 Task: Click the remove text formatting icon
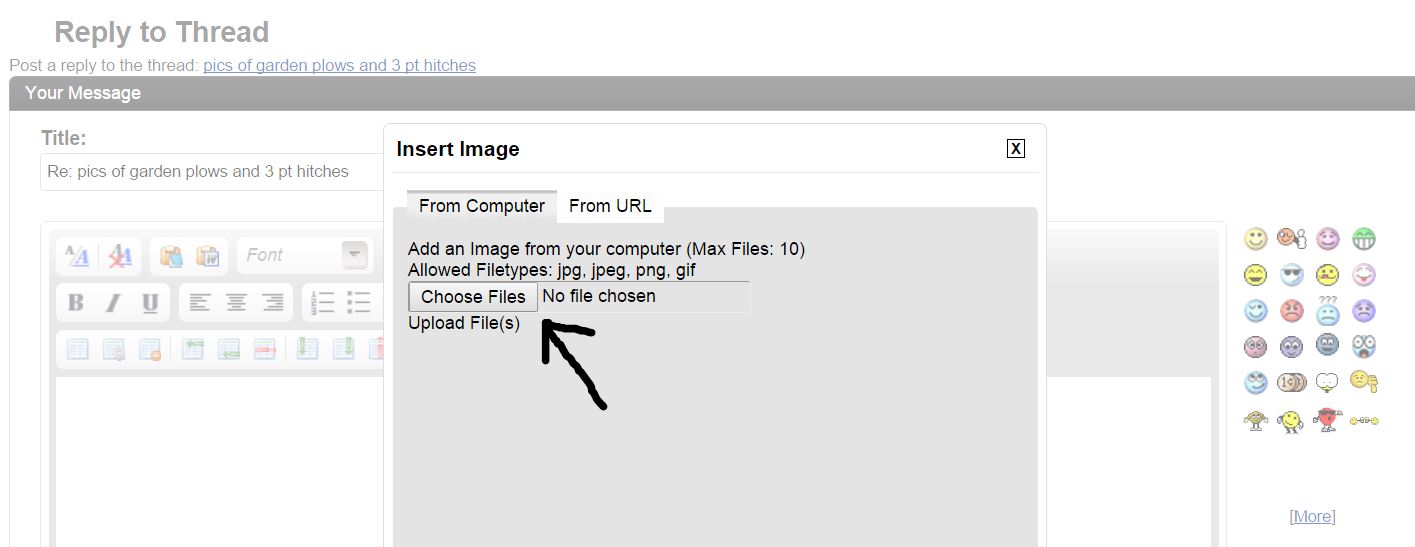[121, 256]
